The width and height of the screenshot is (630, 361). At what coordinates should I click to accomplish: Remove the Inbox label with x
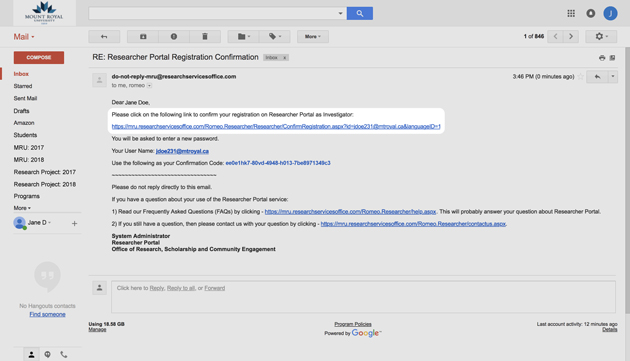pyautogui.click(x=284, y=58)
